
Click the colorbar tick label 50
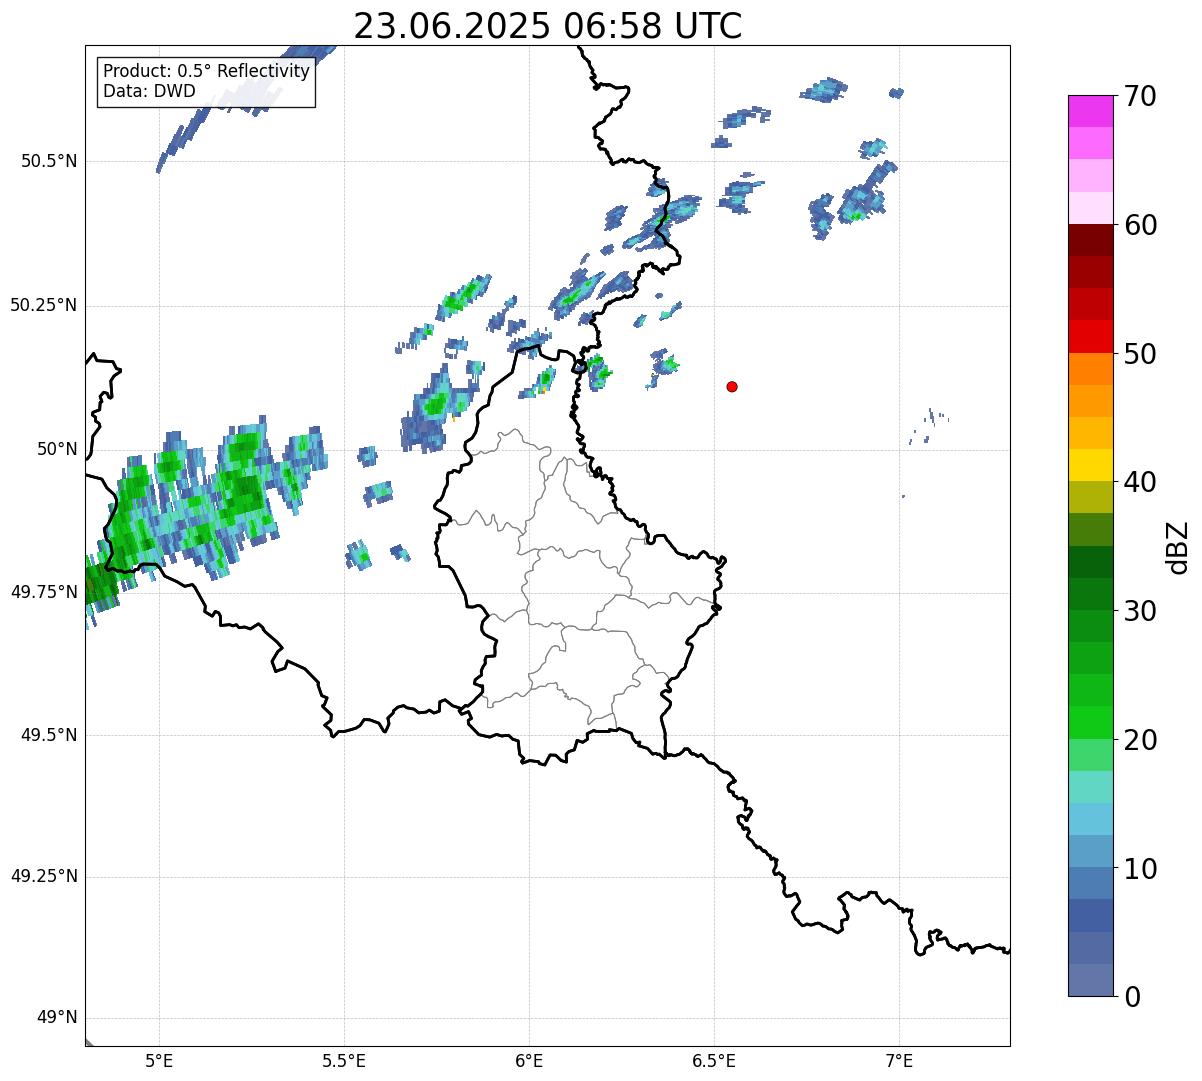tap(1141, 354)
